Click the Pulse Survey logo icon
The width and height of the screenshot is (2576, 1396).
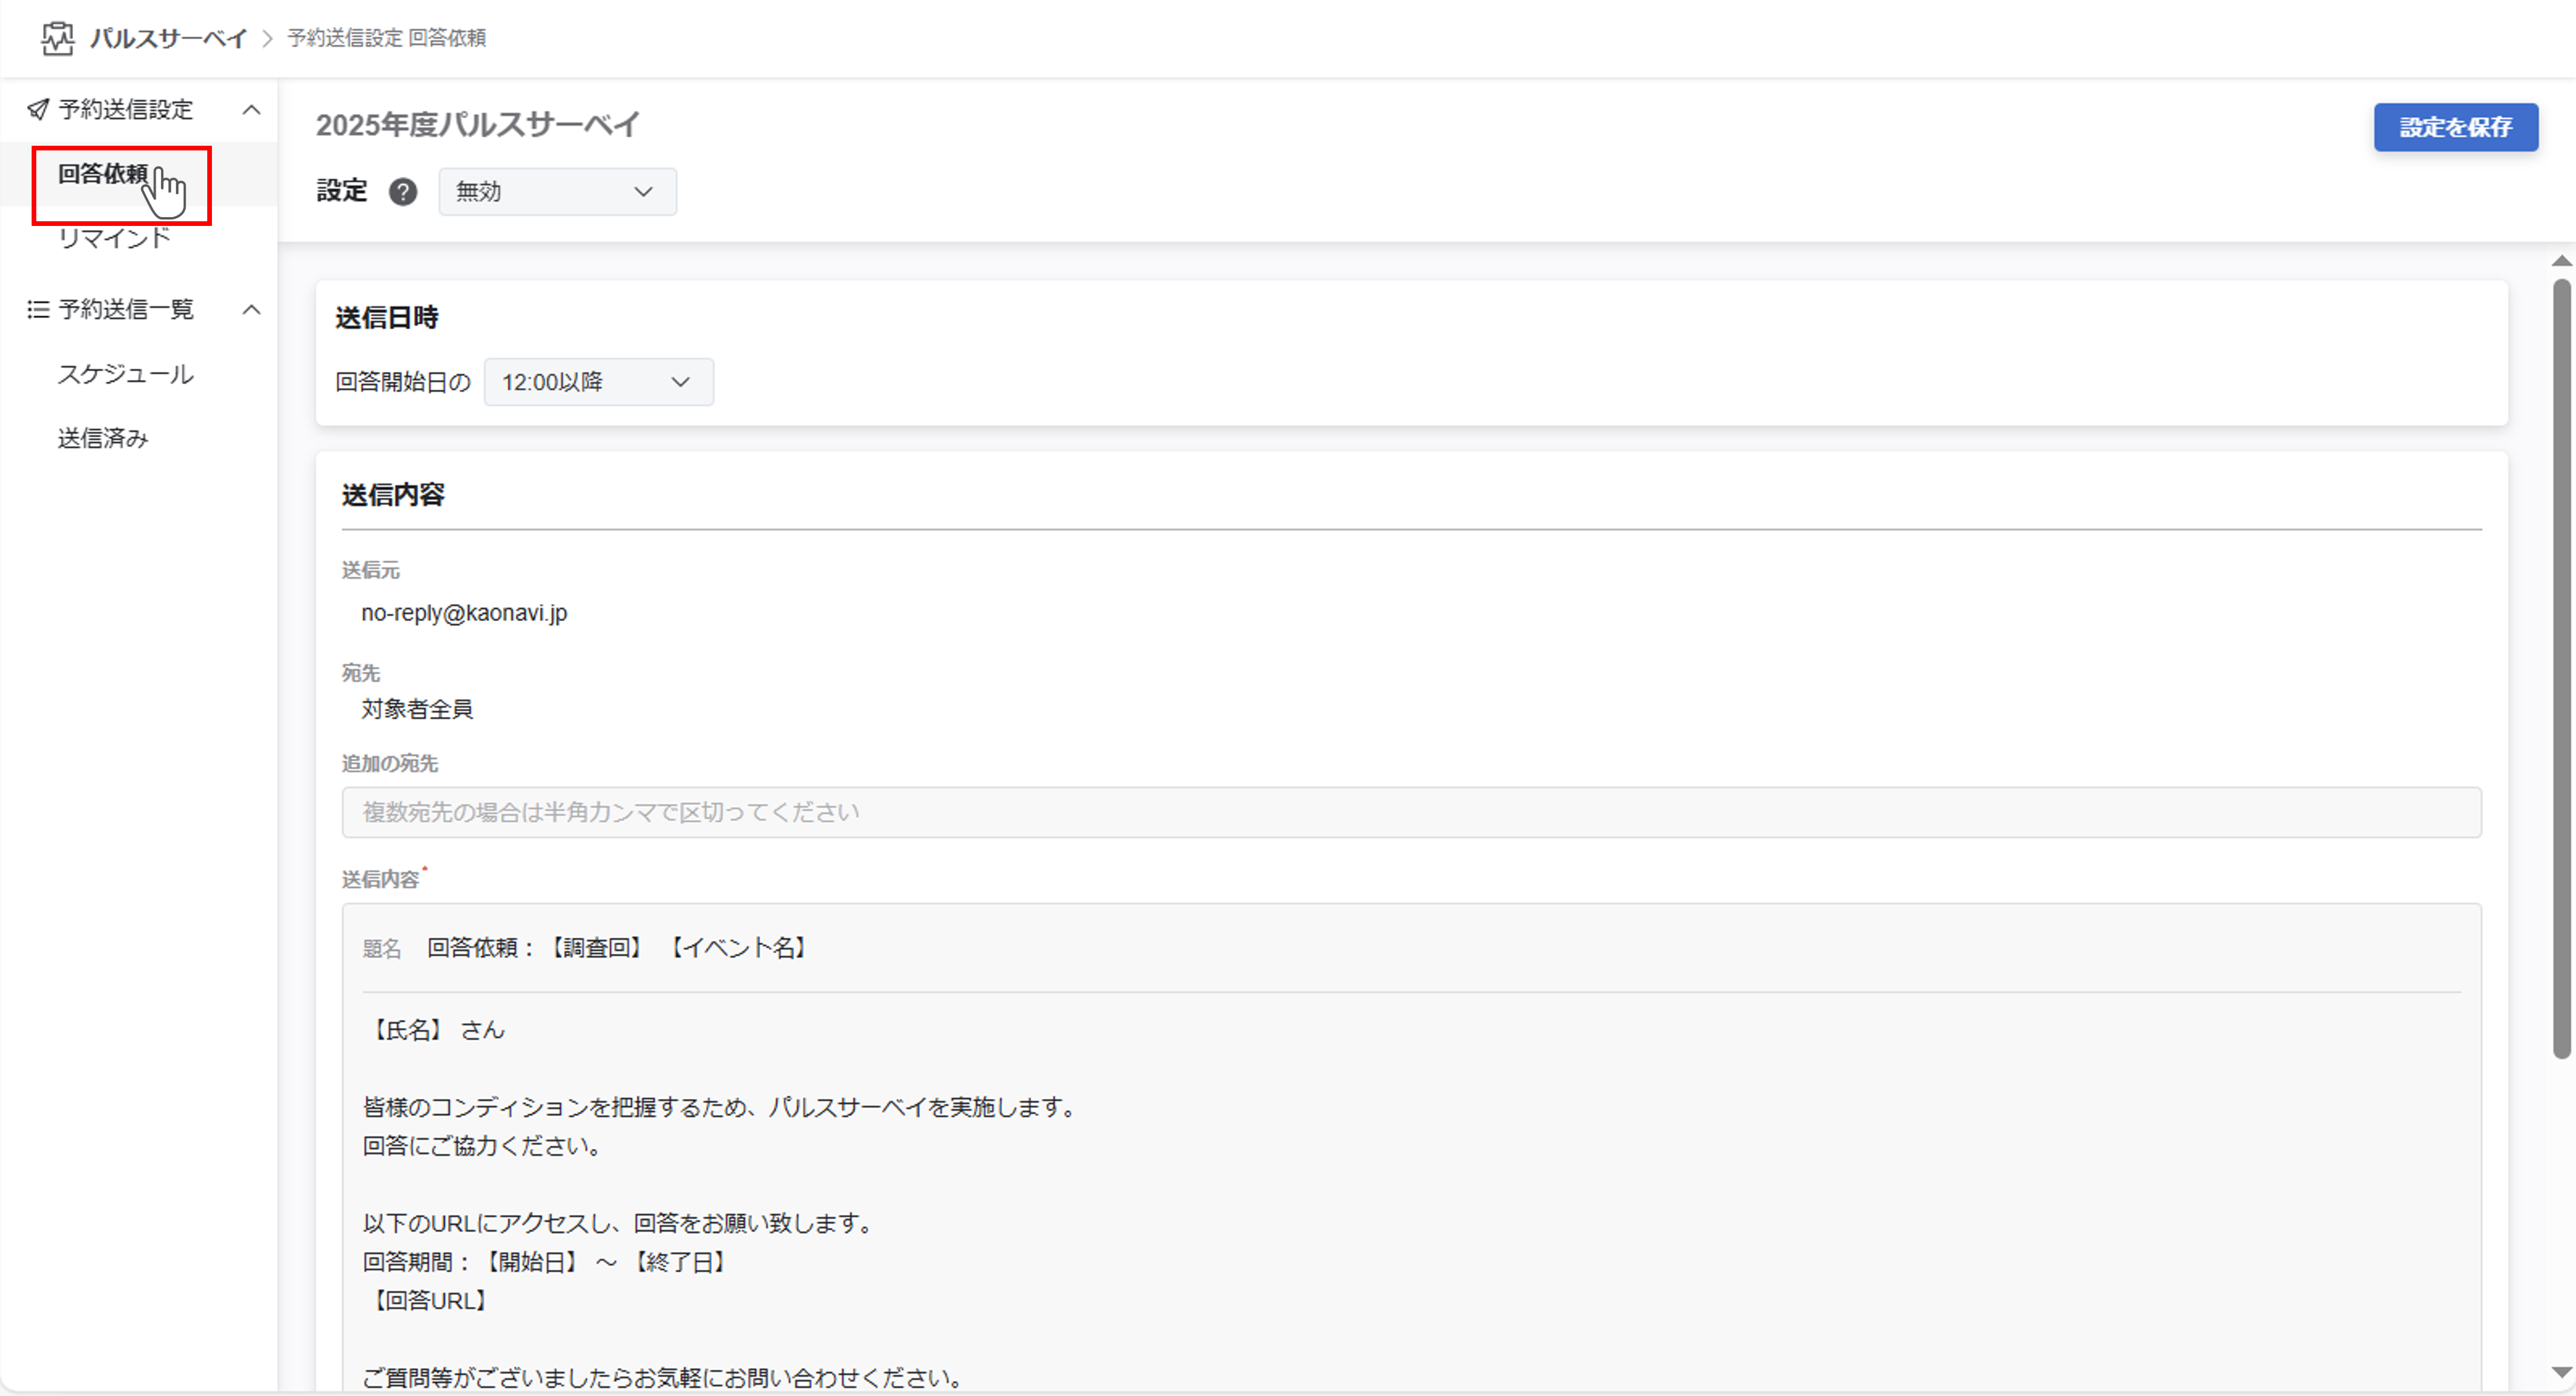point(58,38)
